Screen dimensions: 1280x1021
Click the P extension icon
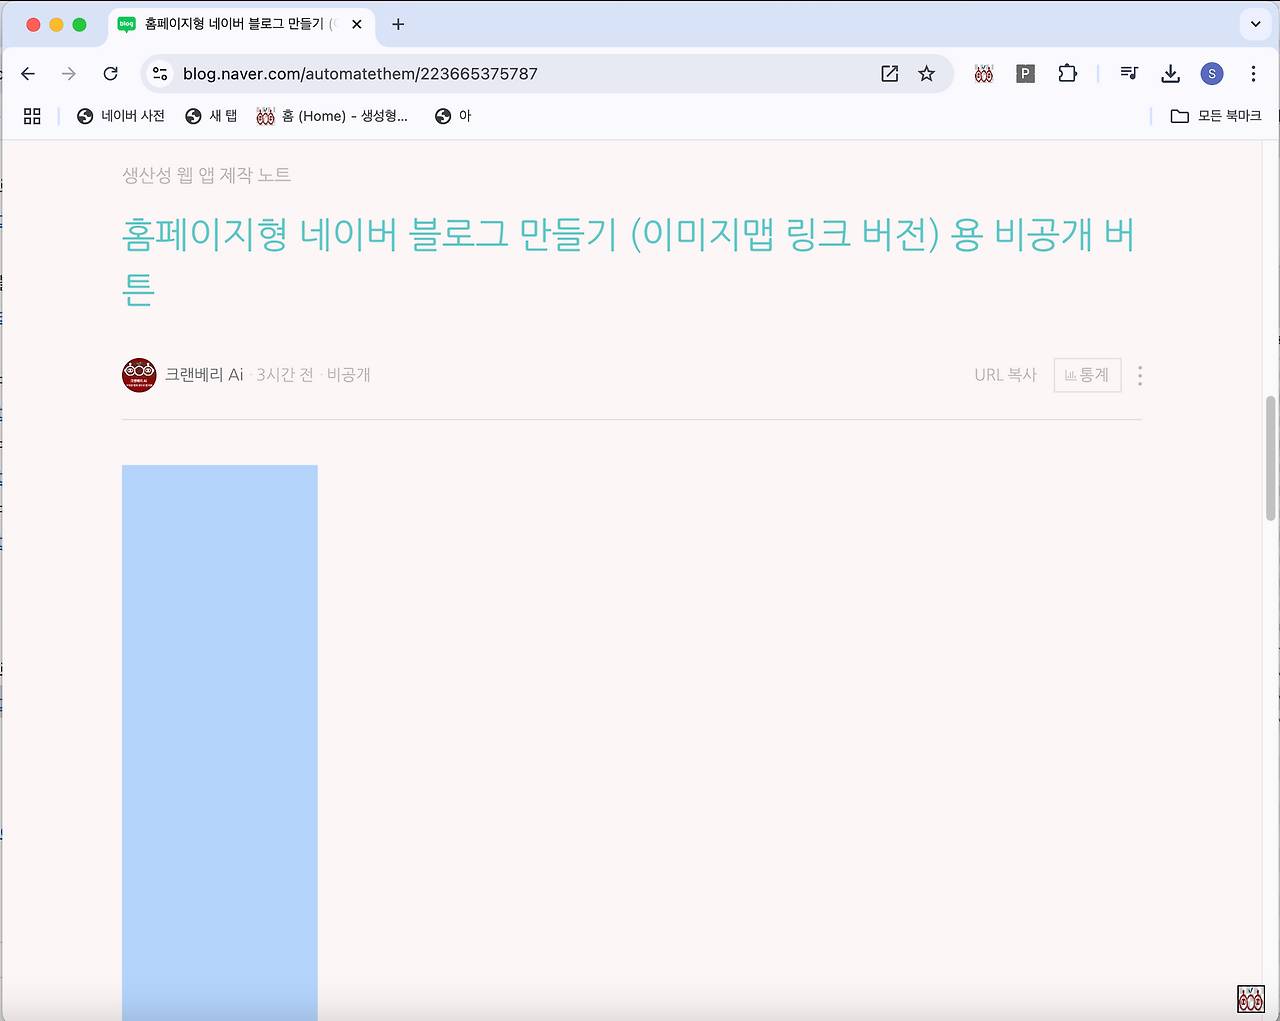(1025, 74)
